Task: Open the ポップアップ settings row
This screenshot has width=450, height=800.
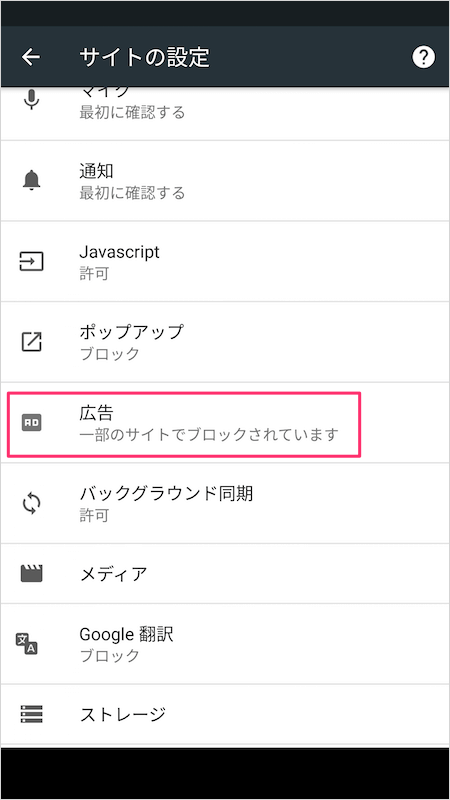Action: tap(225, 342)
